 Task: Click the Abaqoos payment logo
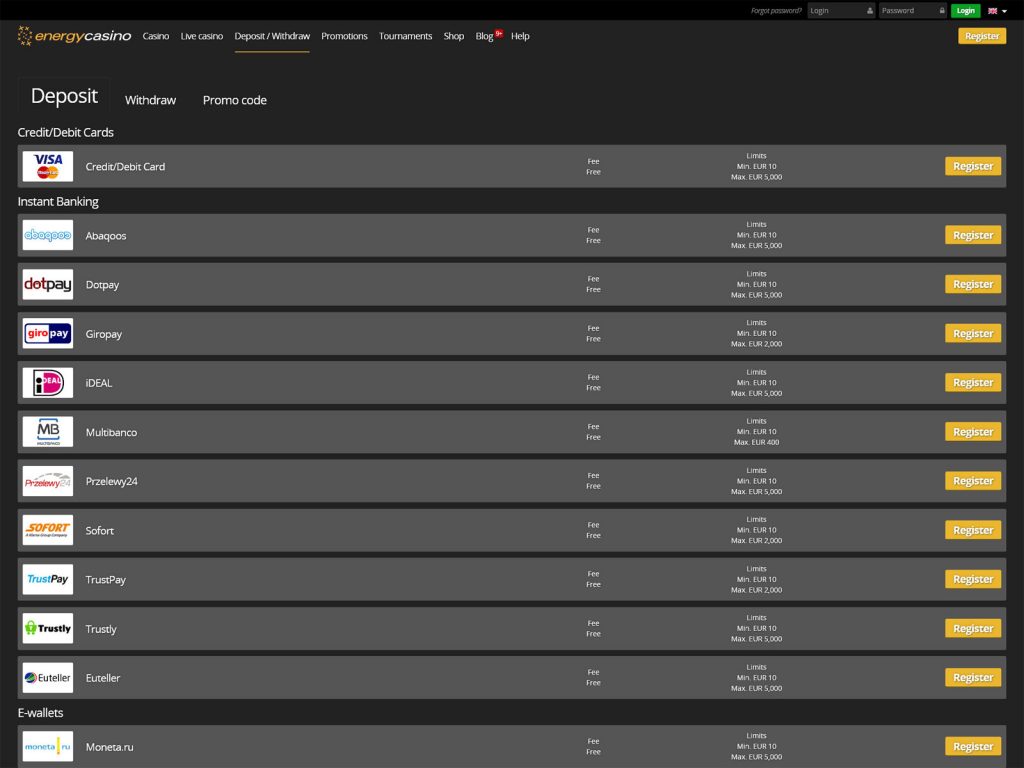tap(48, 235)
